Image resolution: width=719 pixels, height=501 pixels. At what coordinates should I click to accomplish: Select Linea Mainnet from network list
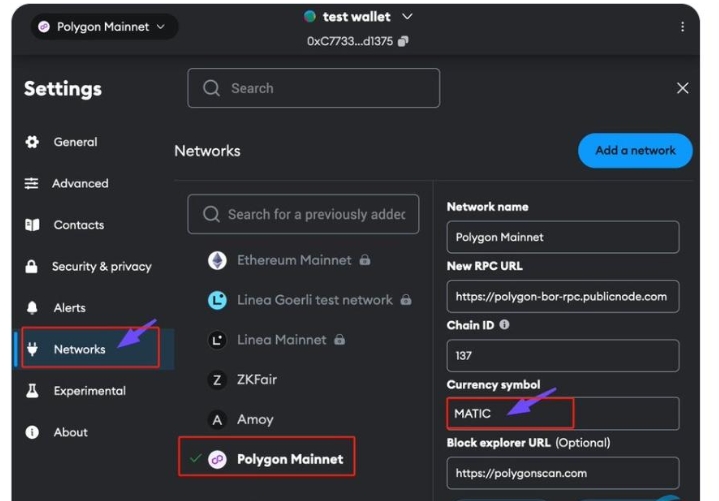click(281, 340)
